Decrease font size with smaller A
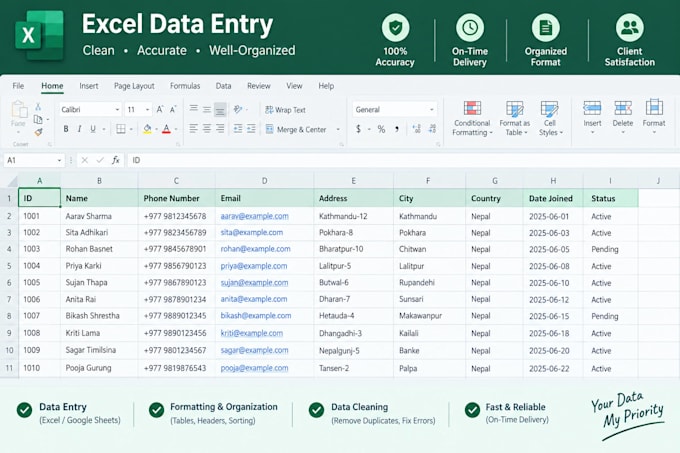Image resolution: width=680 pixels, height=453 pixels. tap(173, 109)
